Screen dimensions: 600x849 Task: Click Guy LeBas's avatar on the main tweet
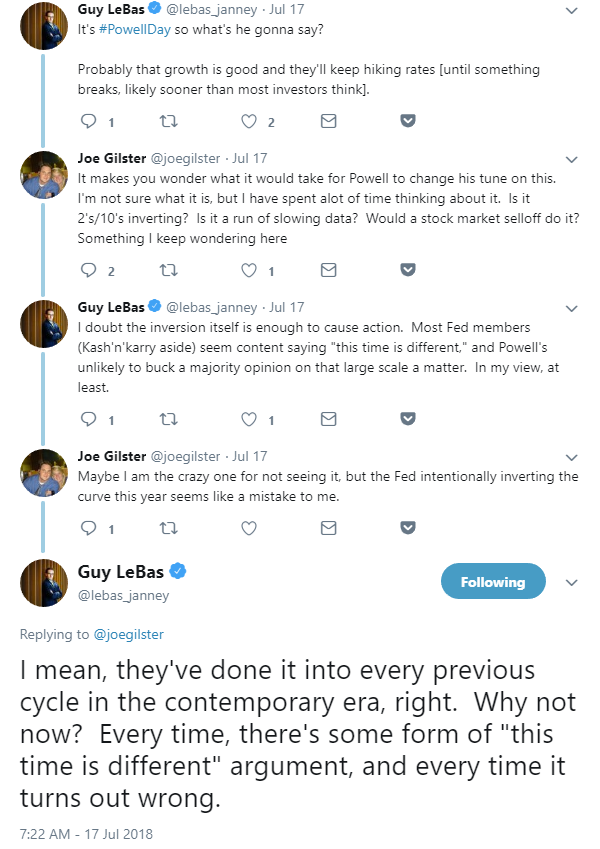pyautogui.click(x=44, y=583)
